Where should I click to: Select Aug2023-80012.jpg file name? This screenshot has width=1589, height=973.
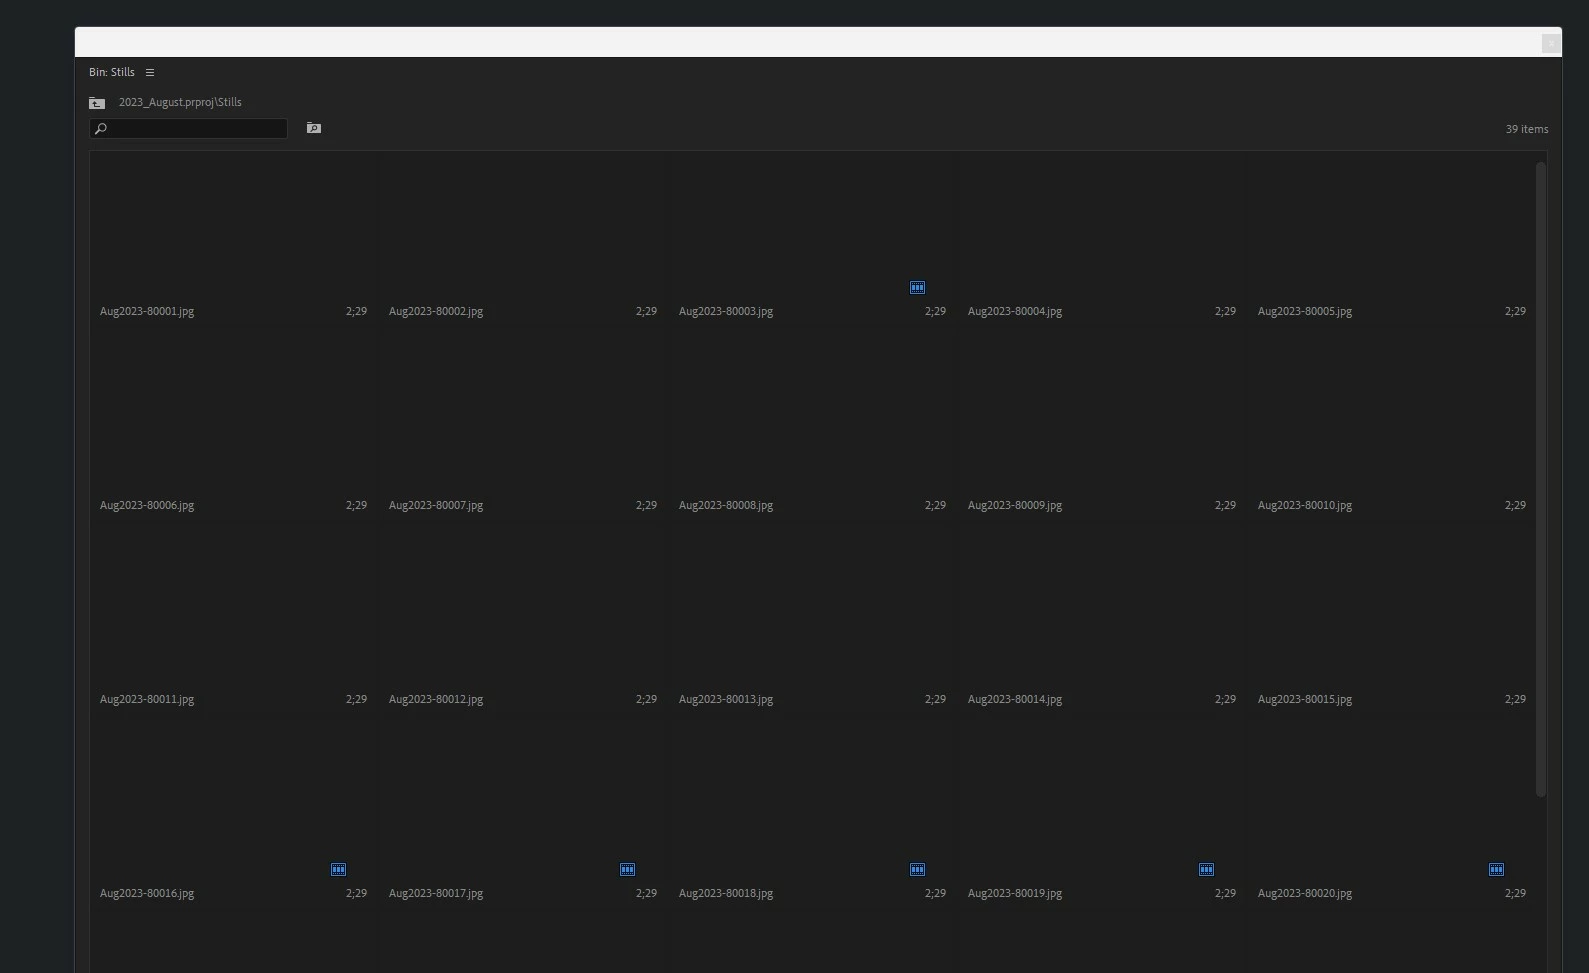click(436, 700)
